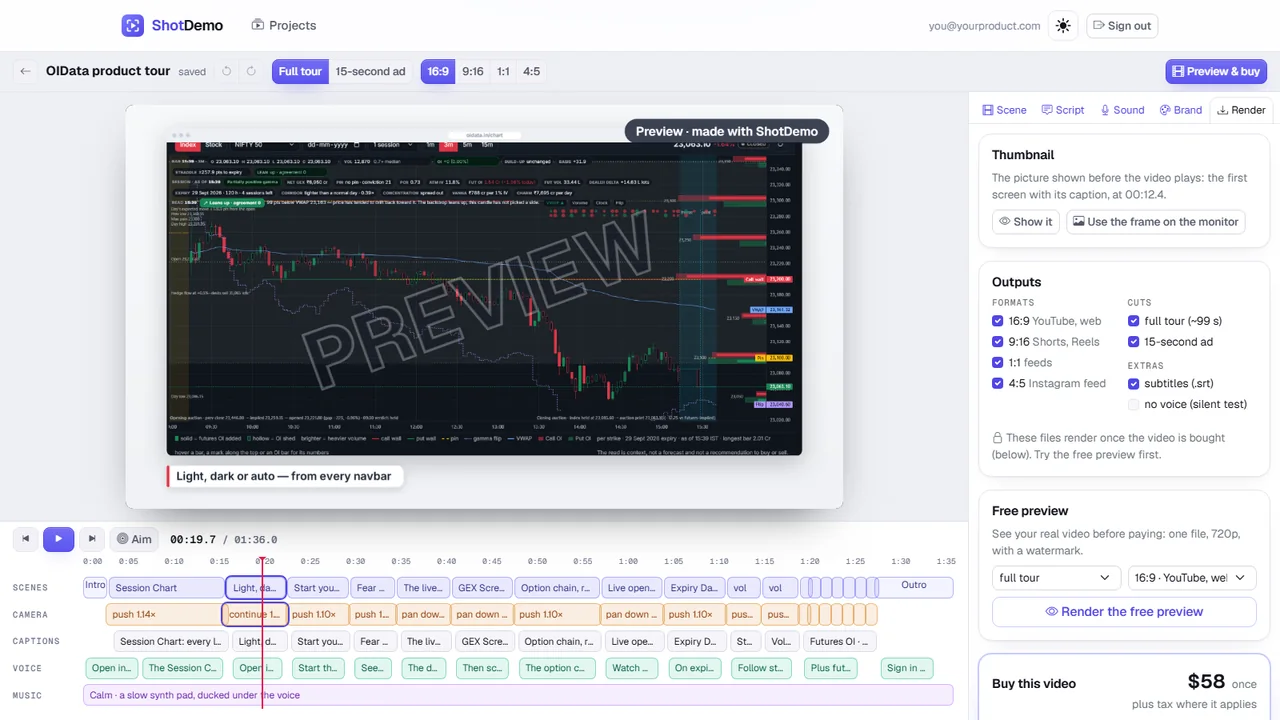
Task: Render the free preview
Action: pyautogui.click(x=1124, y=612)
